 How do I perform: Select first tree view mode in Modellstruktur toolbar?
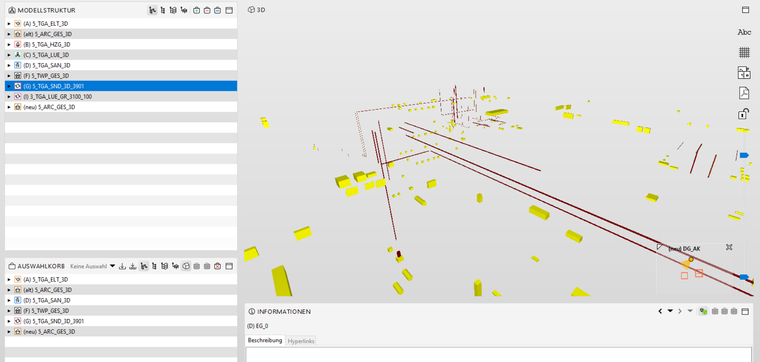point(153,10)
